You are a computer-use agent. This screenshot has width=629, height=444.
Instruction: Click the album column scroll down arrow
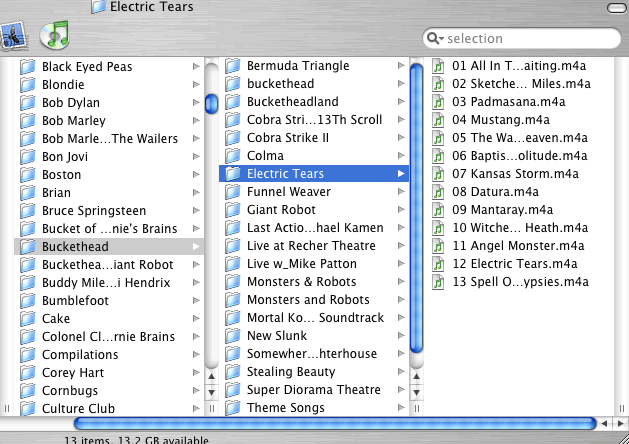[416, 392]
